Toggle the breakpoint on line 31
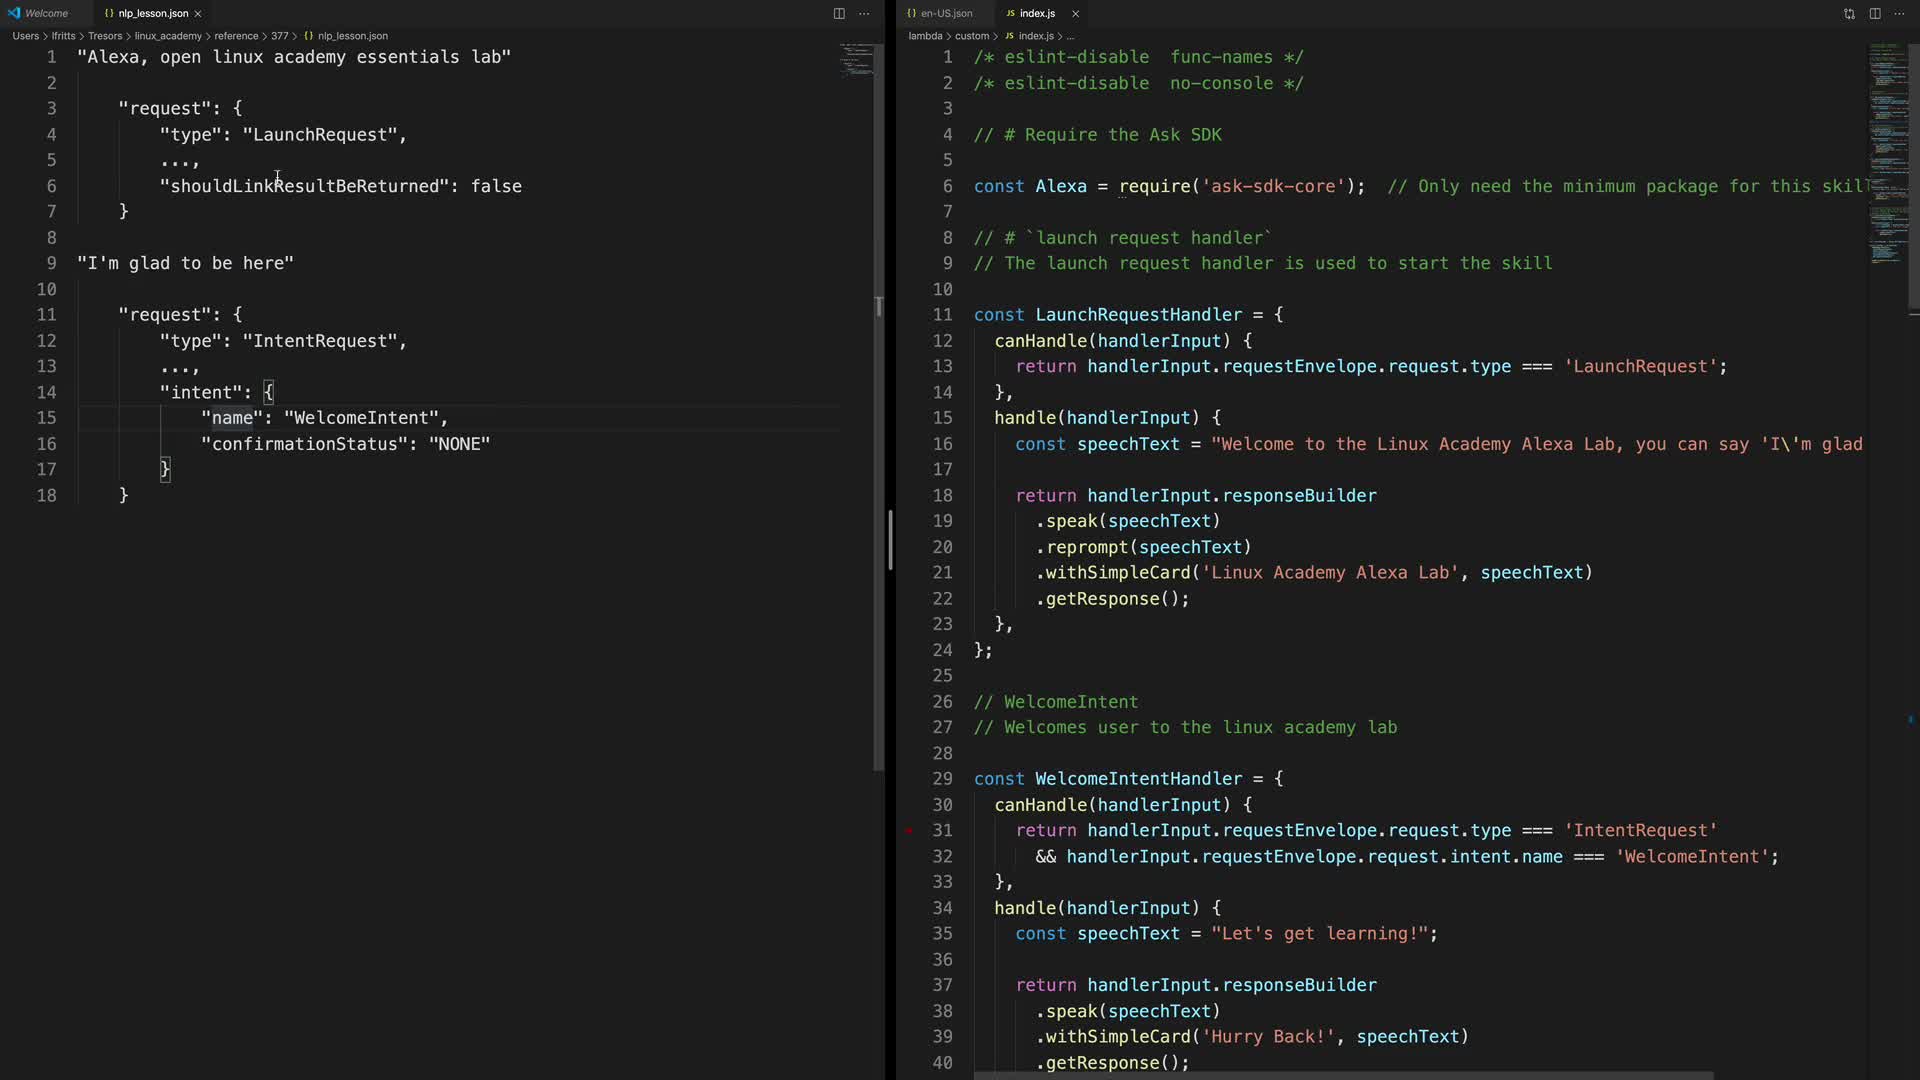The image size is (1920, 1080). [x=909, y=830]
